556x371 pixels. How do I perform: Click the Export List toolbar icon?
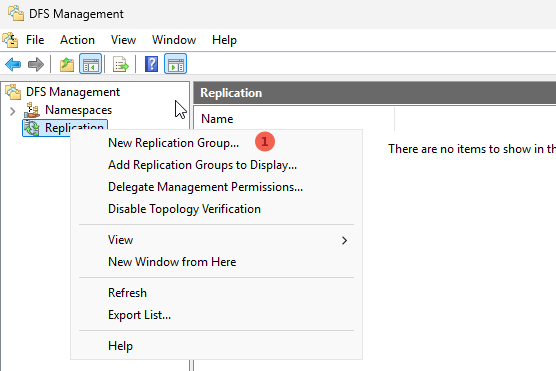point(121,64)
